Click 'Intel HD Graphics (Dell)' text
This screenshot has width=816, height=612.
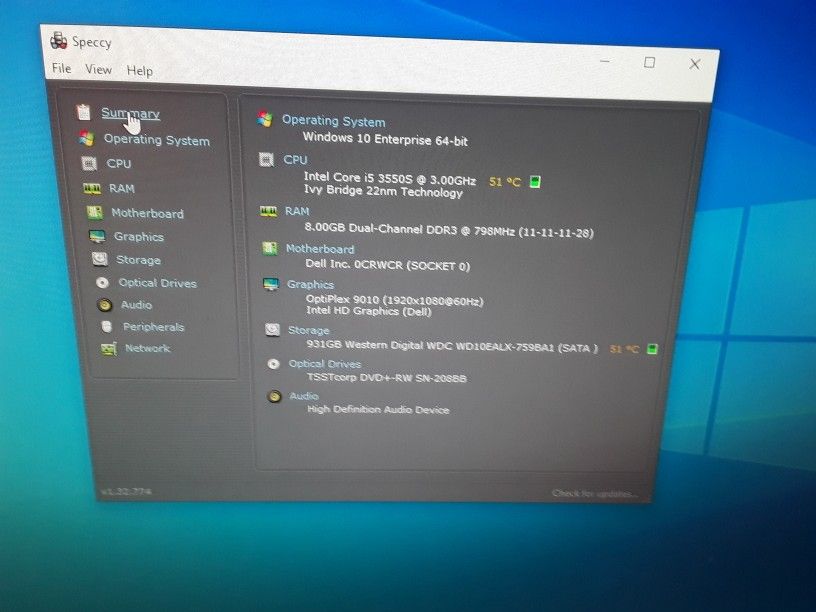pos(369,311)
